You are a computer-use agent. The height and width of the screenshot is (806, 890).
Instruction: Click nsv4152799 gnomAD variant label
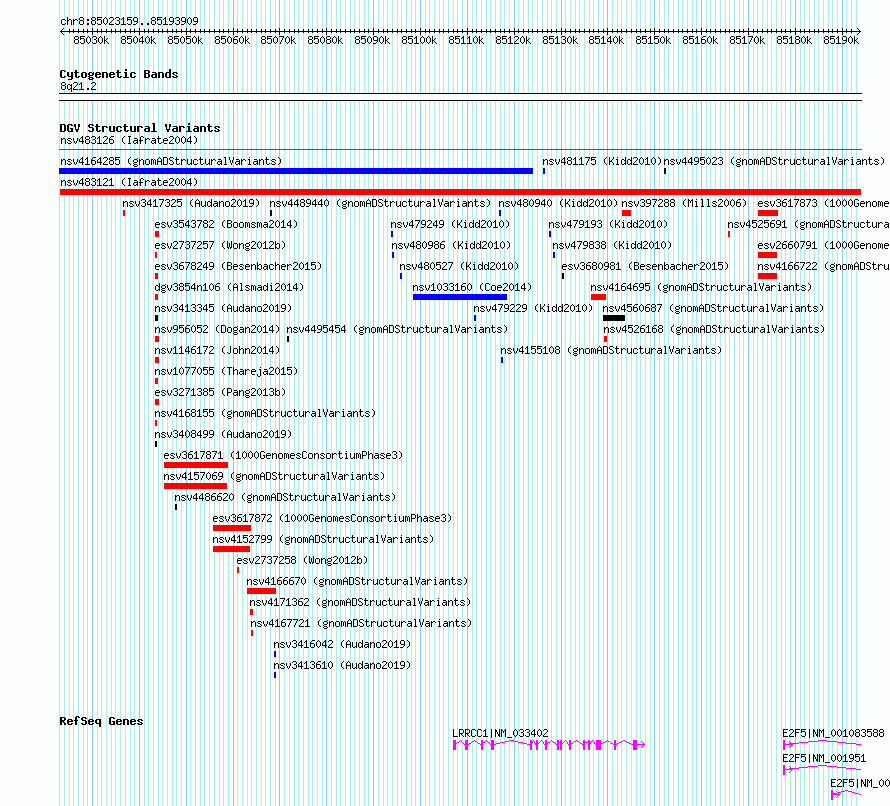pos(323,539)
